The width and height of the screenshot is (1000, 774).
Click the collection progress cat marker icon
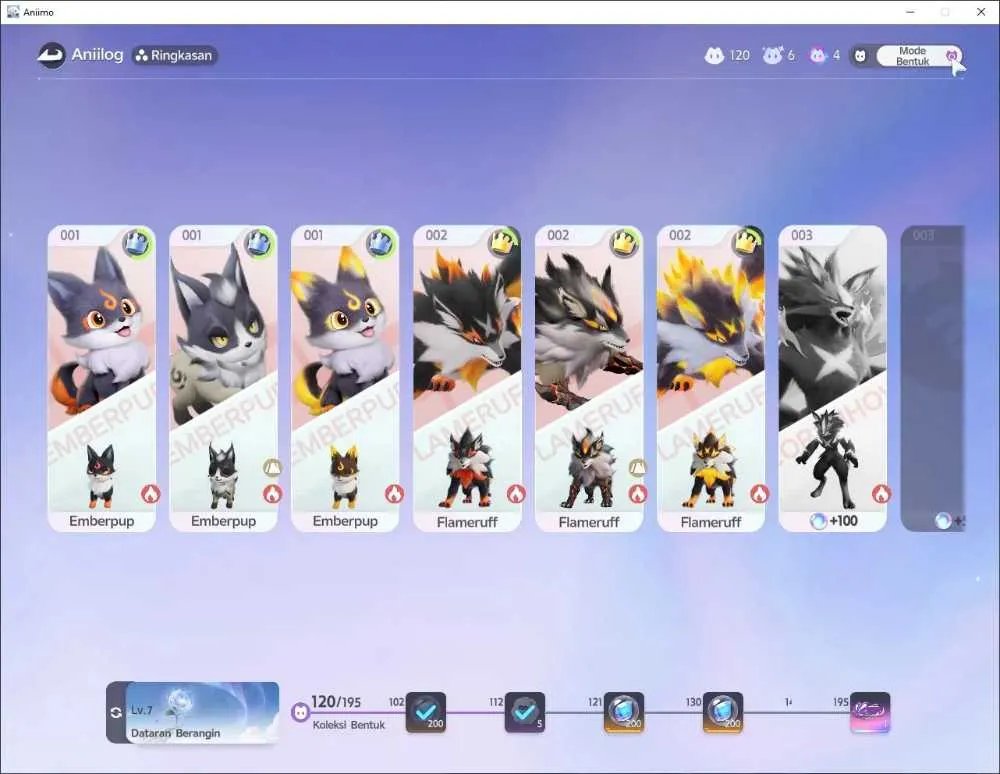(300, 712)
